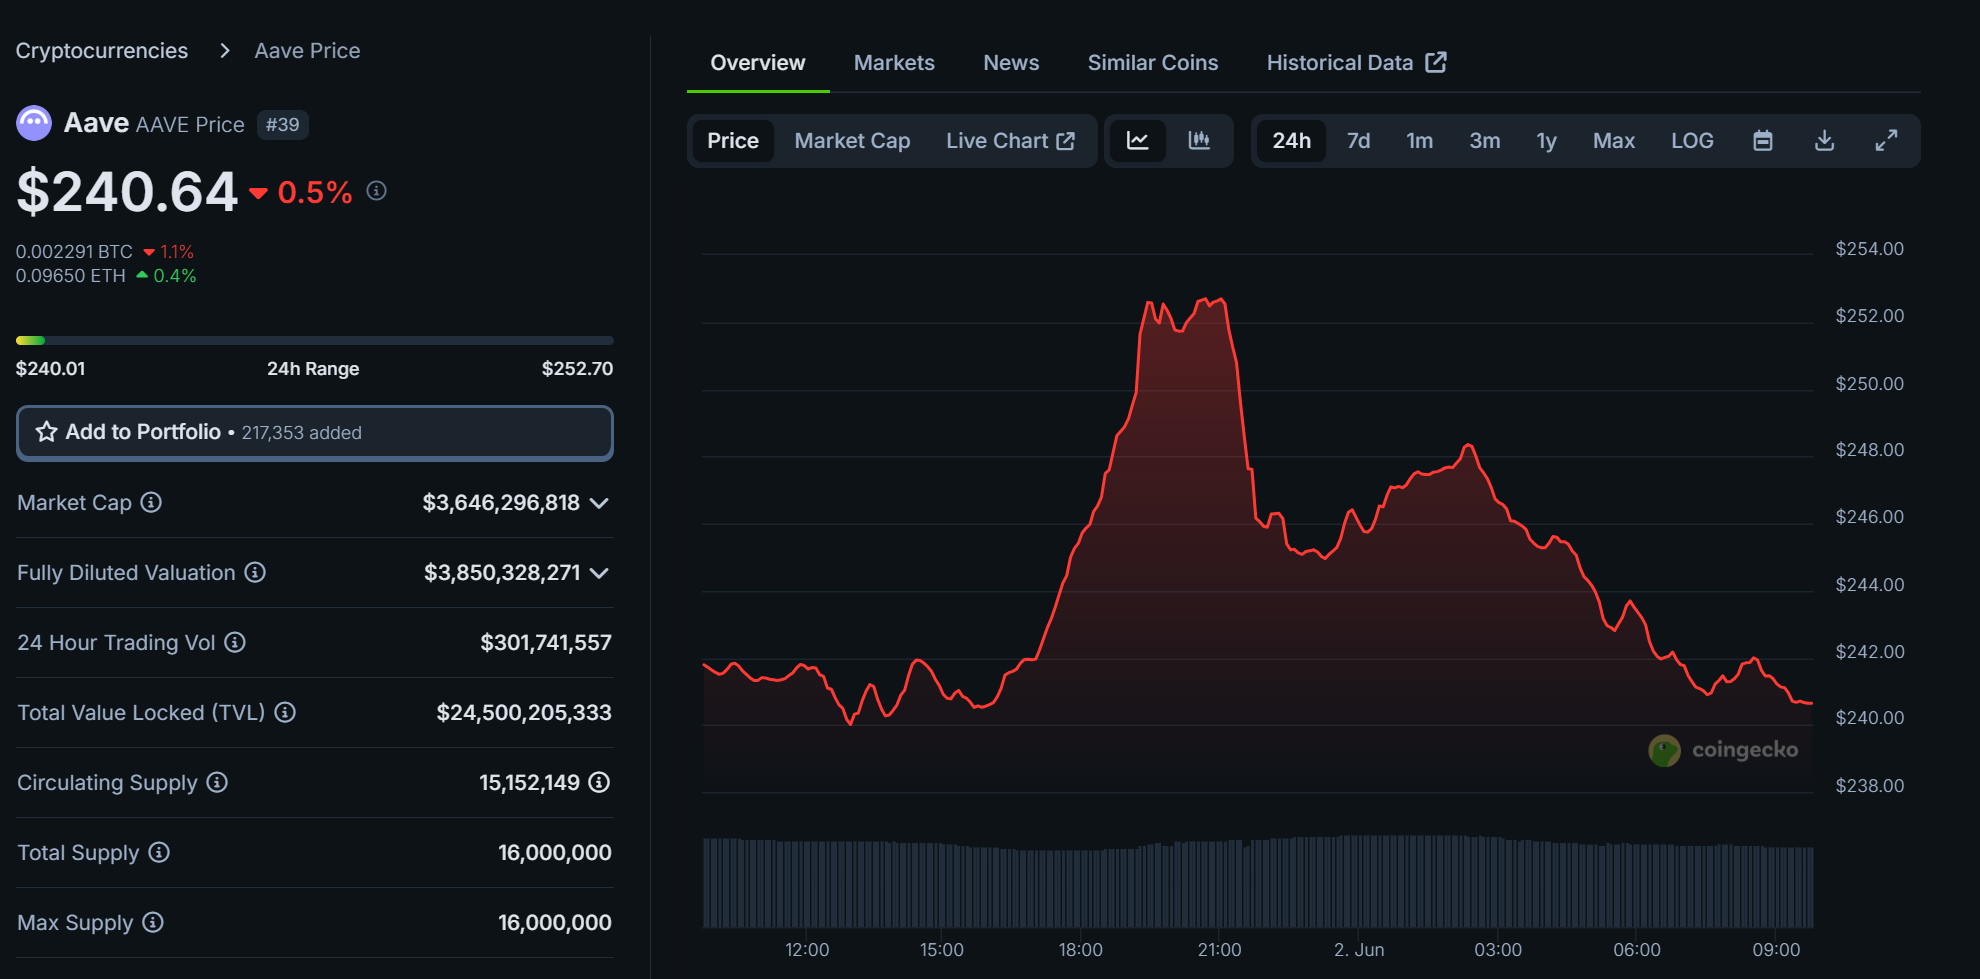Select the Max time range
1980x979 pixels.
point(1613,141)
